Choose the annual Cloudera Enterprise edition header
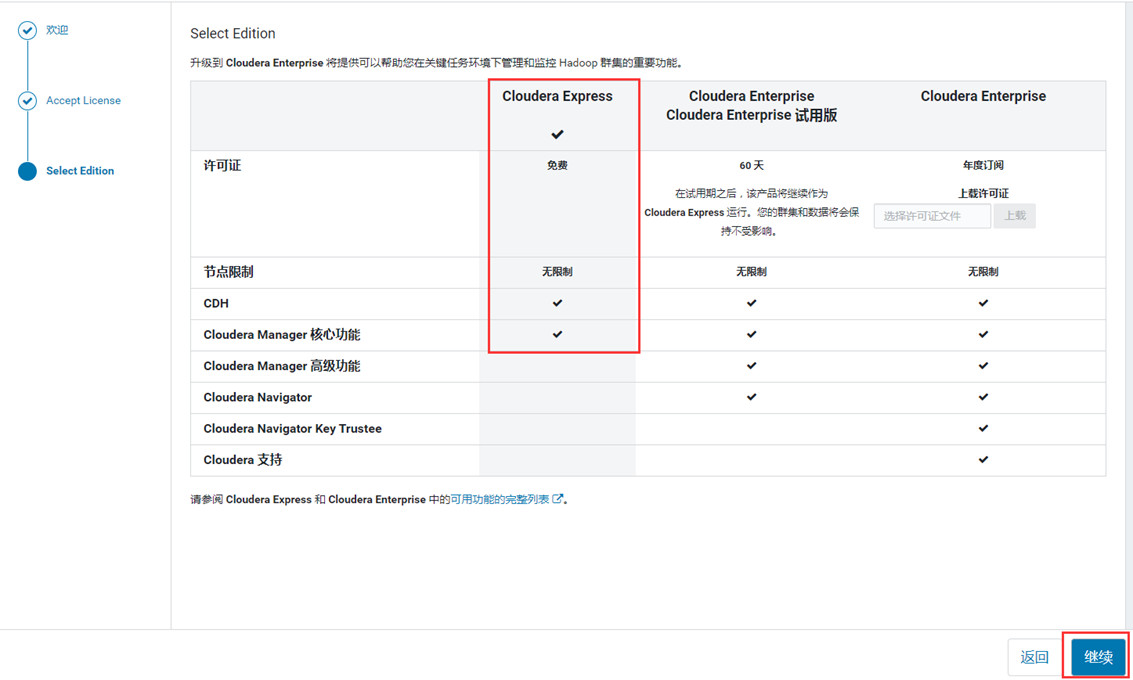Image resolution: width=1133 pixels, height=680 pixels. click(983, 96)
